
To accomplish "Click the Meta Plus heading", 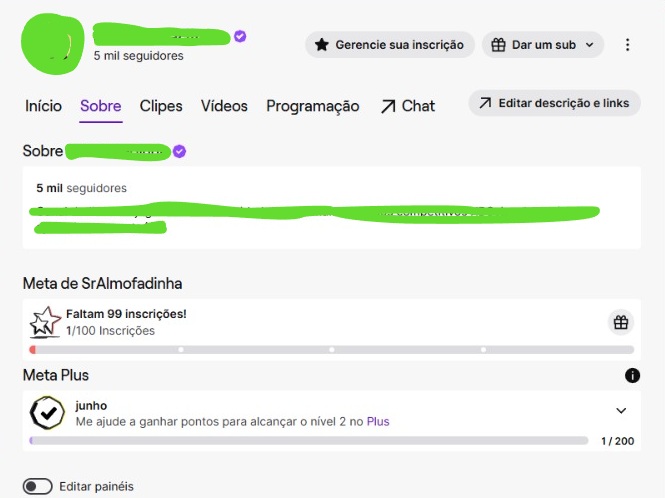I will [56, 375].
